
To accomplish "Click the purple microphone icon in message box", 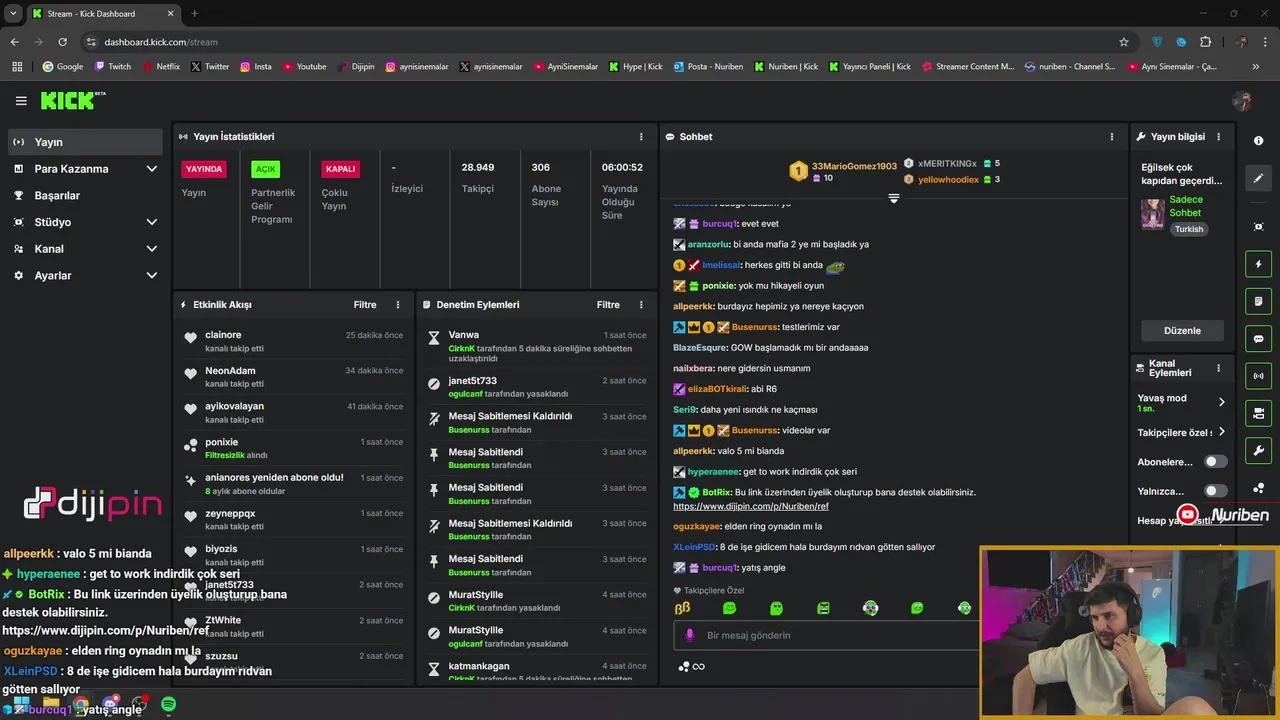I will click(689, 635).
